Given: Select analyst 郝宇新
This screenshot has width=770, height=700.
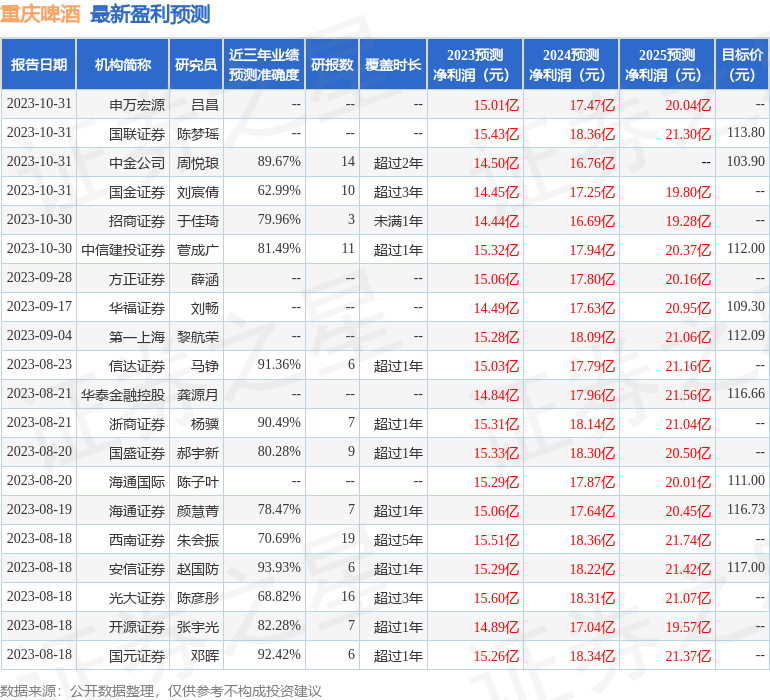Looking at the screenshot, I should (x=198, y=453).
